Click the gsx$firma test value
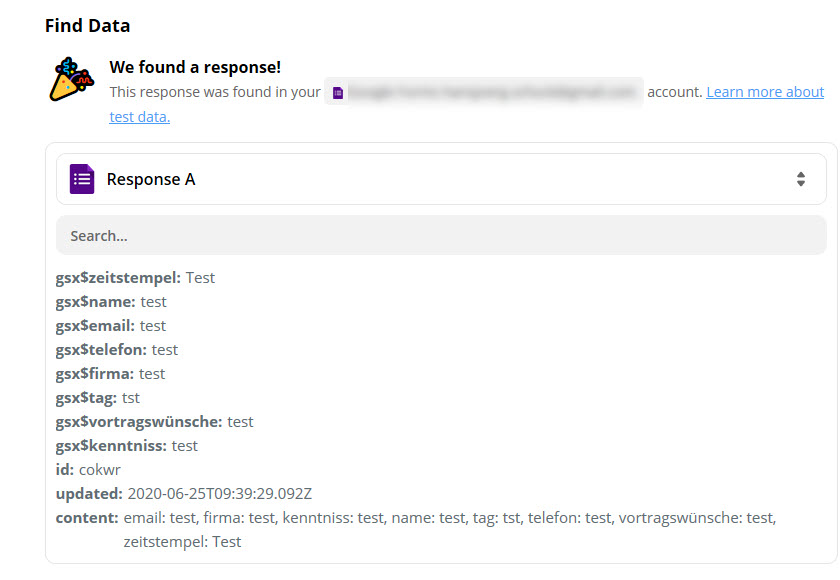The image size is (840, 580). (x=152, y=373)
